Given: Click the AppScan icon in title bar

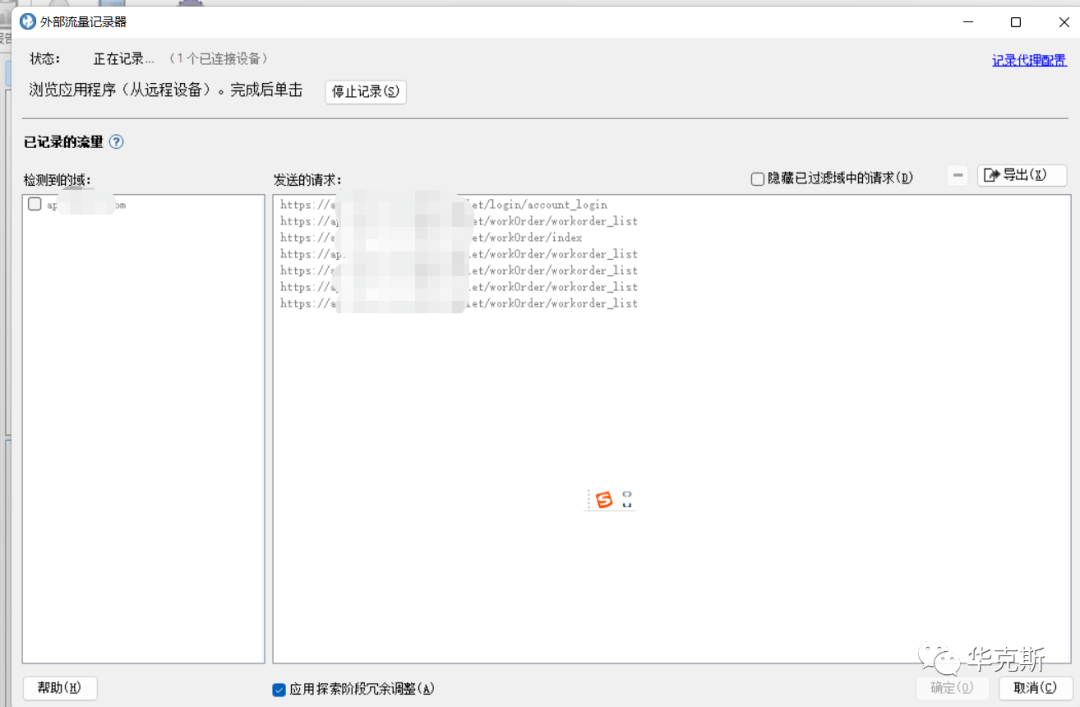Looking at the screenshot, I should (28, 22).
